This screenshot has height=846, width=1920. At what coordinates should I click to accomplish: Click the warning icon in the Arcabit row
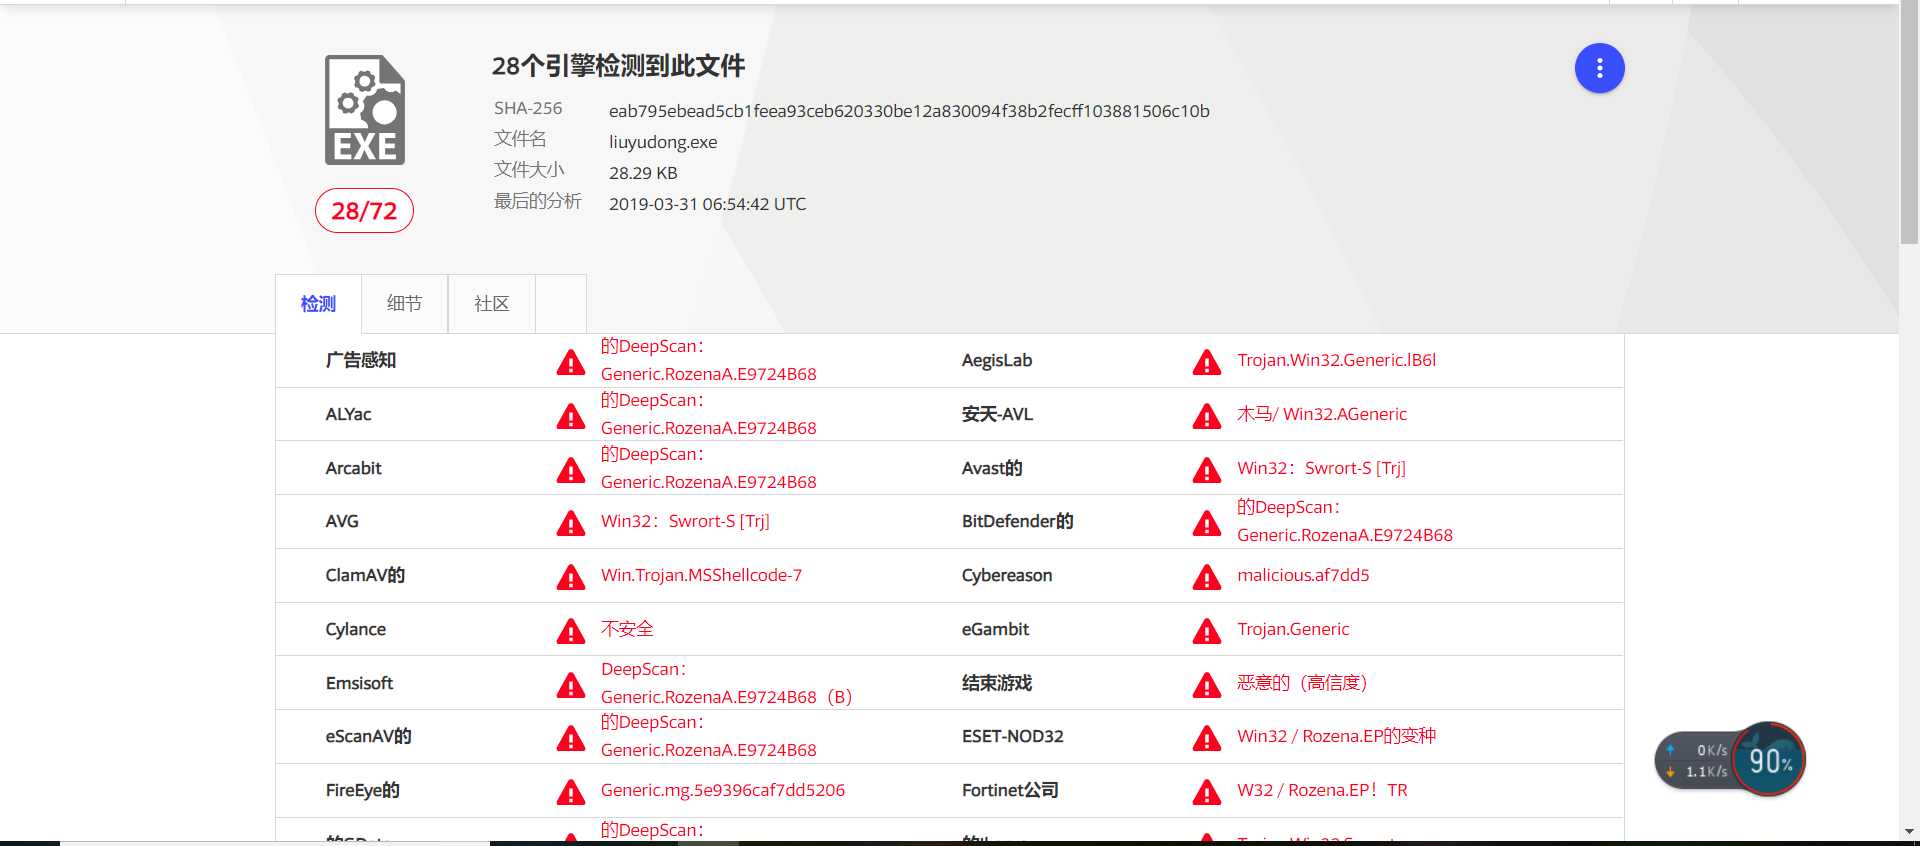click(x=571, y=470)
